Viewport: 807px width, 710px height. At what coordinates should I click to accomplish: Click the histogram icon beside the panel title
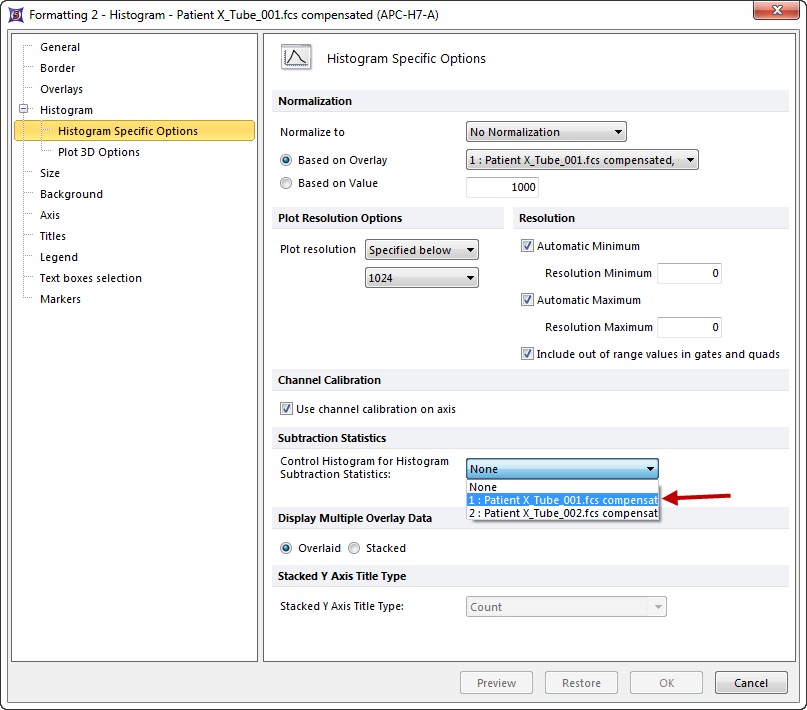click(296, 58)
